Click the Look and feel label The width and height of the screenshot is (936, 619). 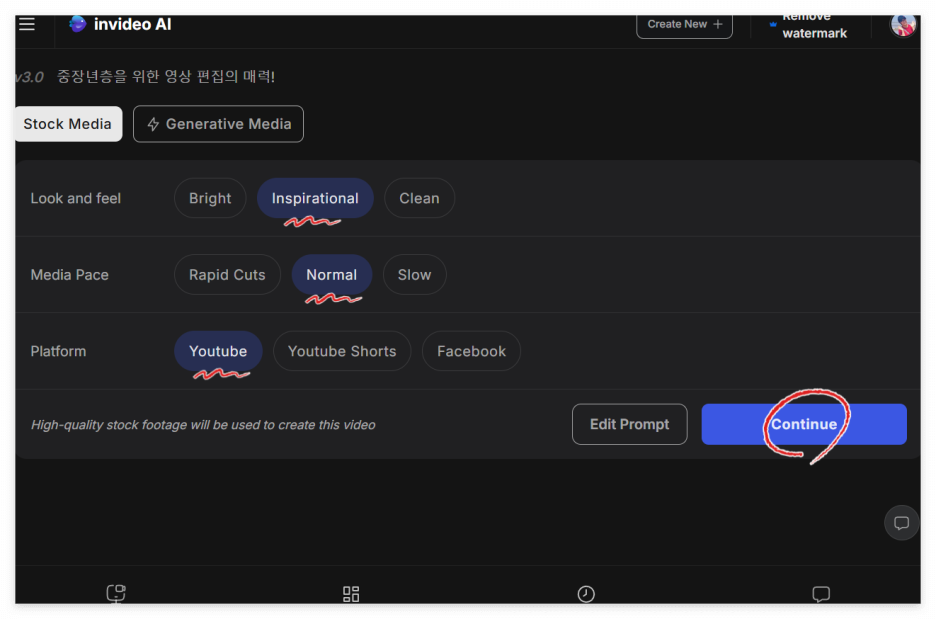76,198
